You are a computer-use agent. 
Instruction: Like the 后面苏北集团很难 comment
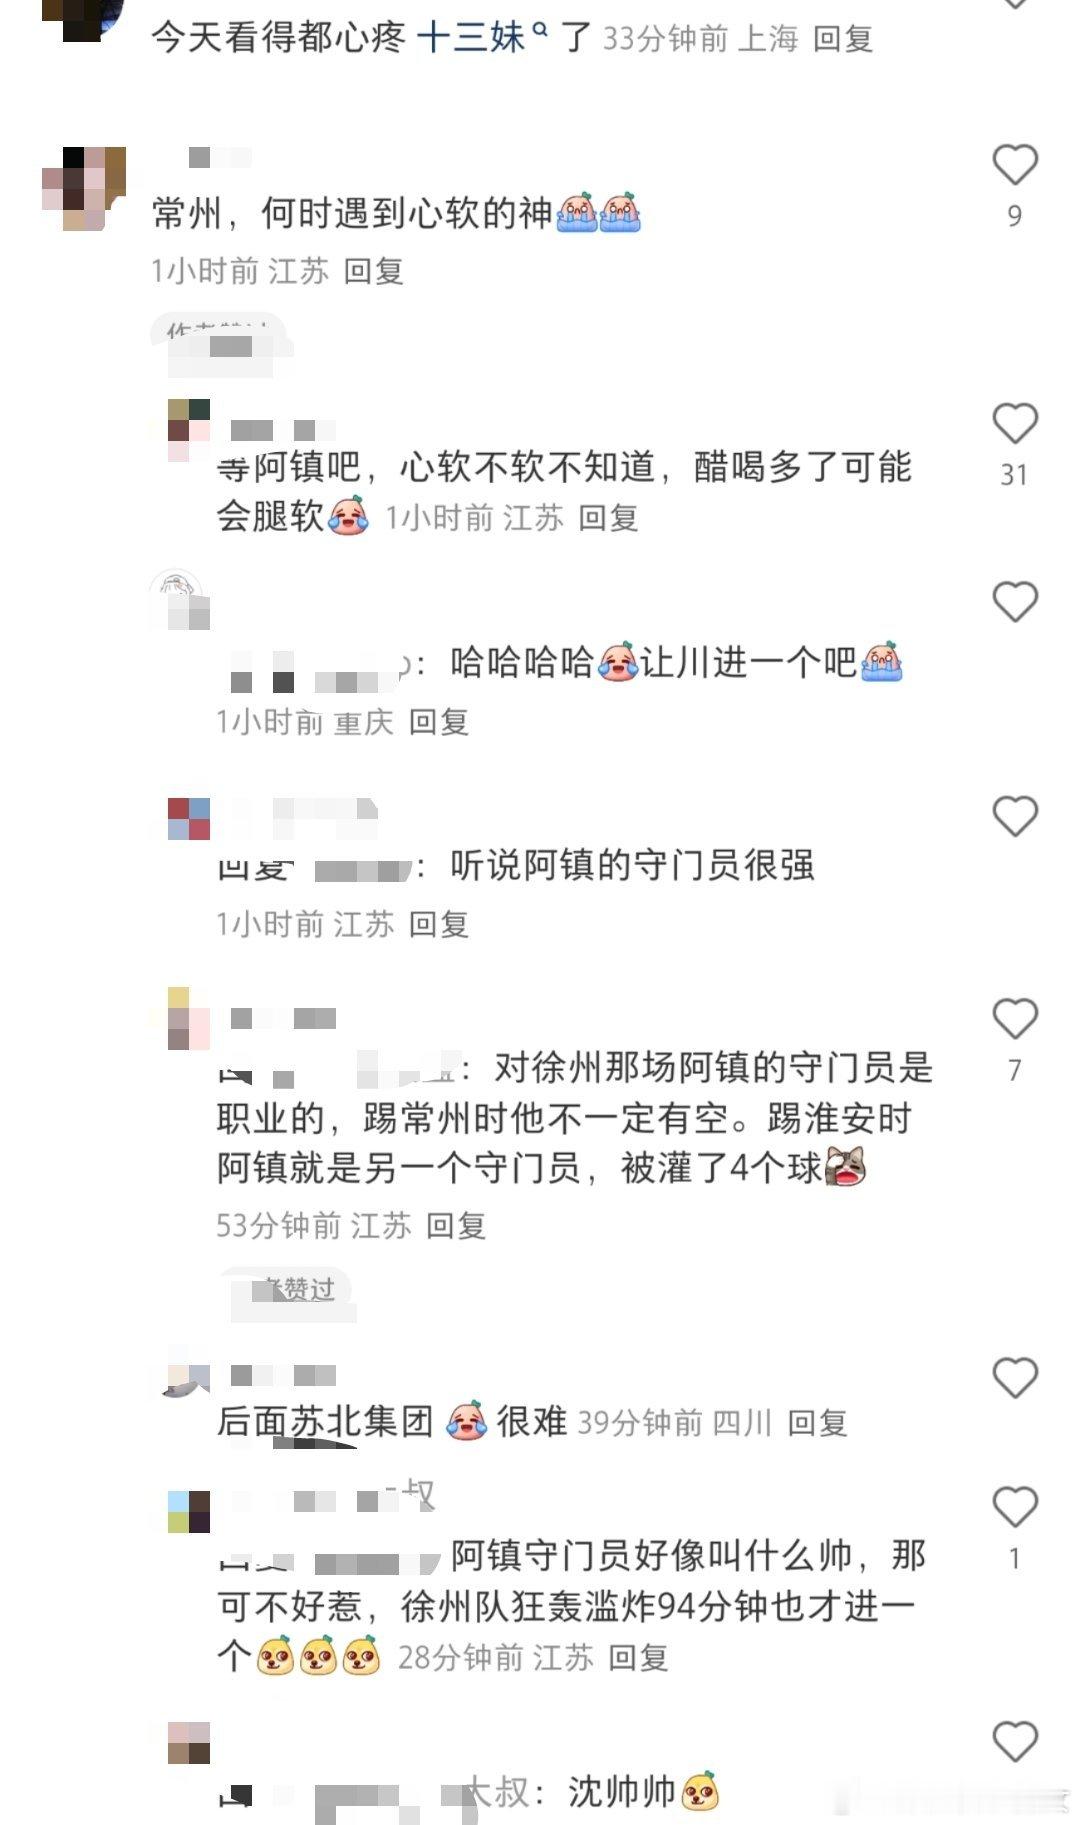point(1014,1378)
